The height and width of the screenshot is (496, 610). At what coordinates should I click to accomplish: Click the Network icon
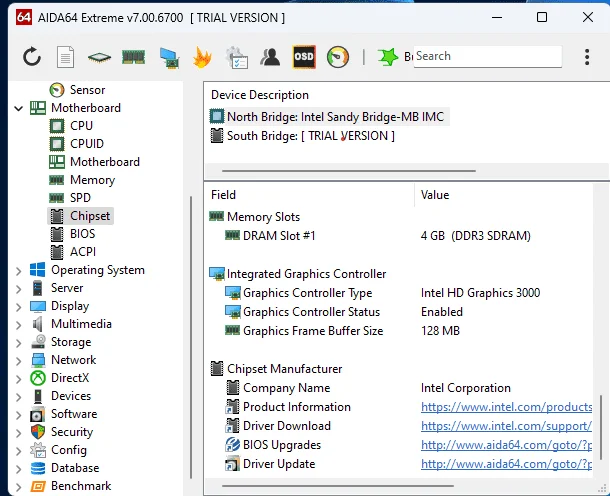click(38, 360)
